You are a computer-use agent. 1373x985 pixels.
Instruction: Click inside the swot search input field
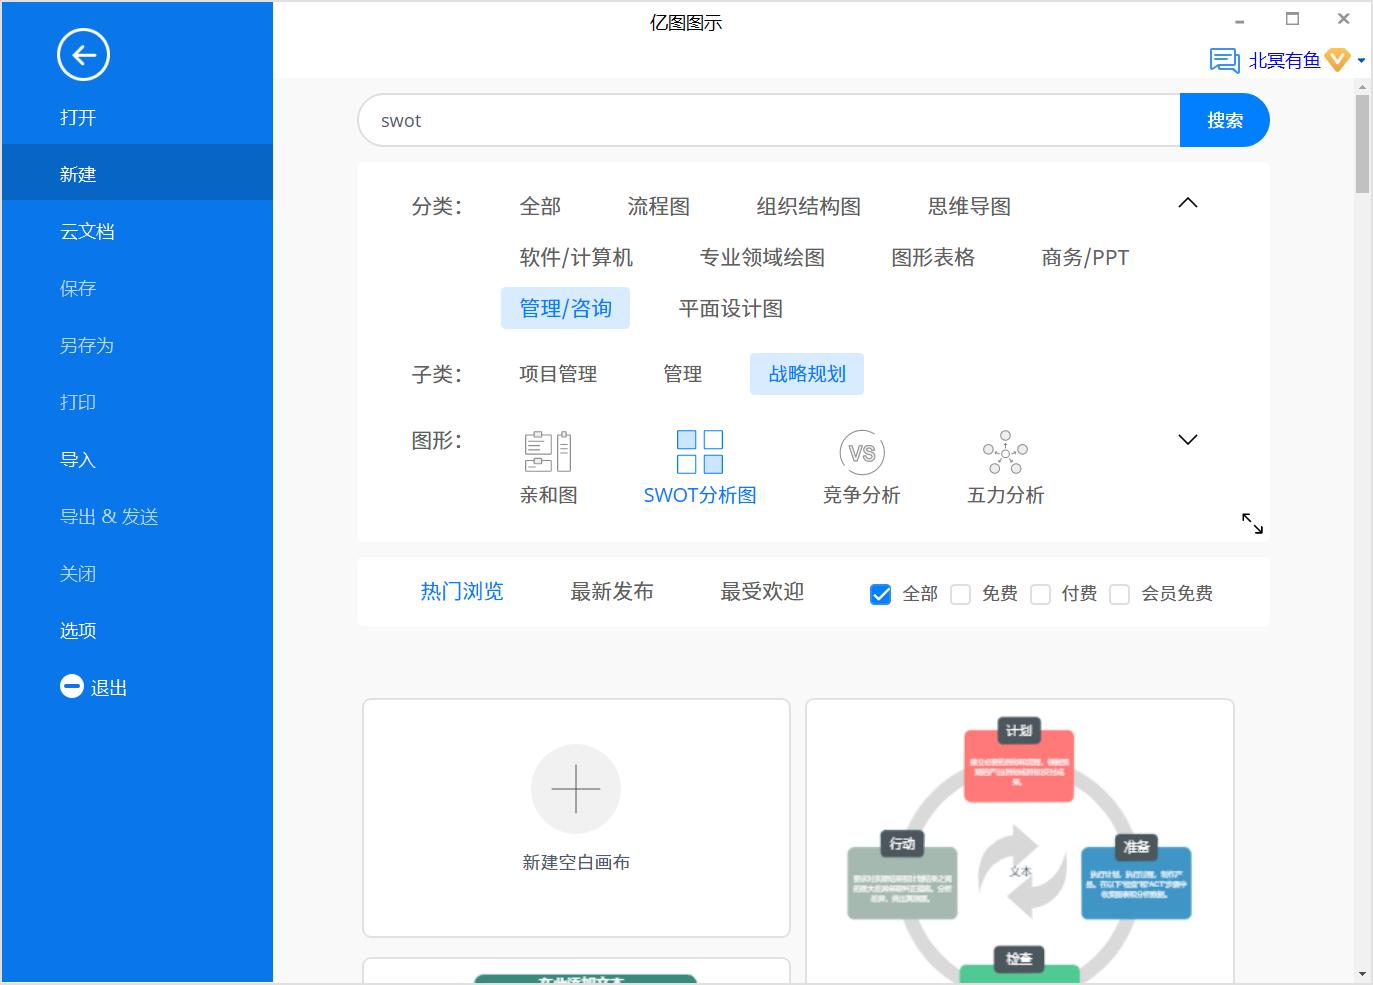coord(700,120)
